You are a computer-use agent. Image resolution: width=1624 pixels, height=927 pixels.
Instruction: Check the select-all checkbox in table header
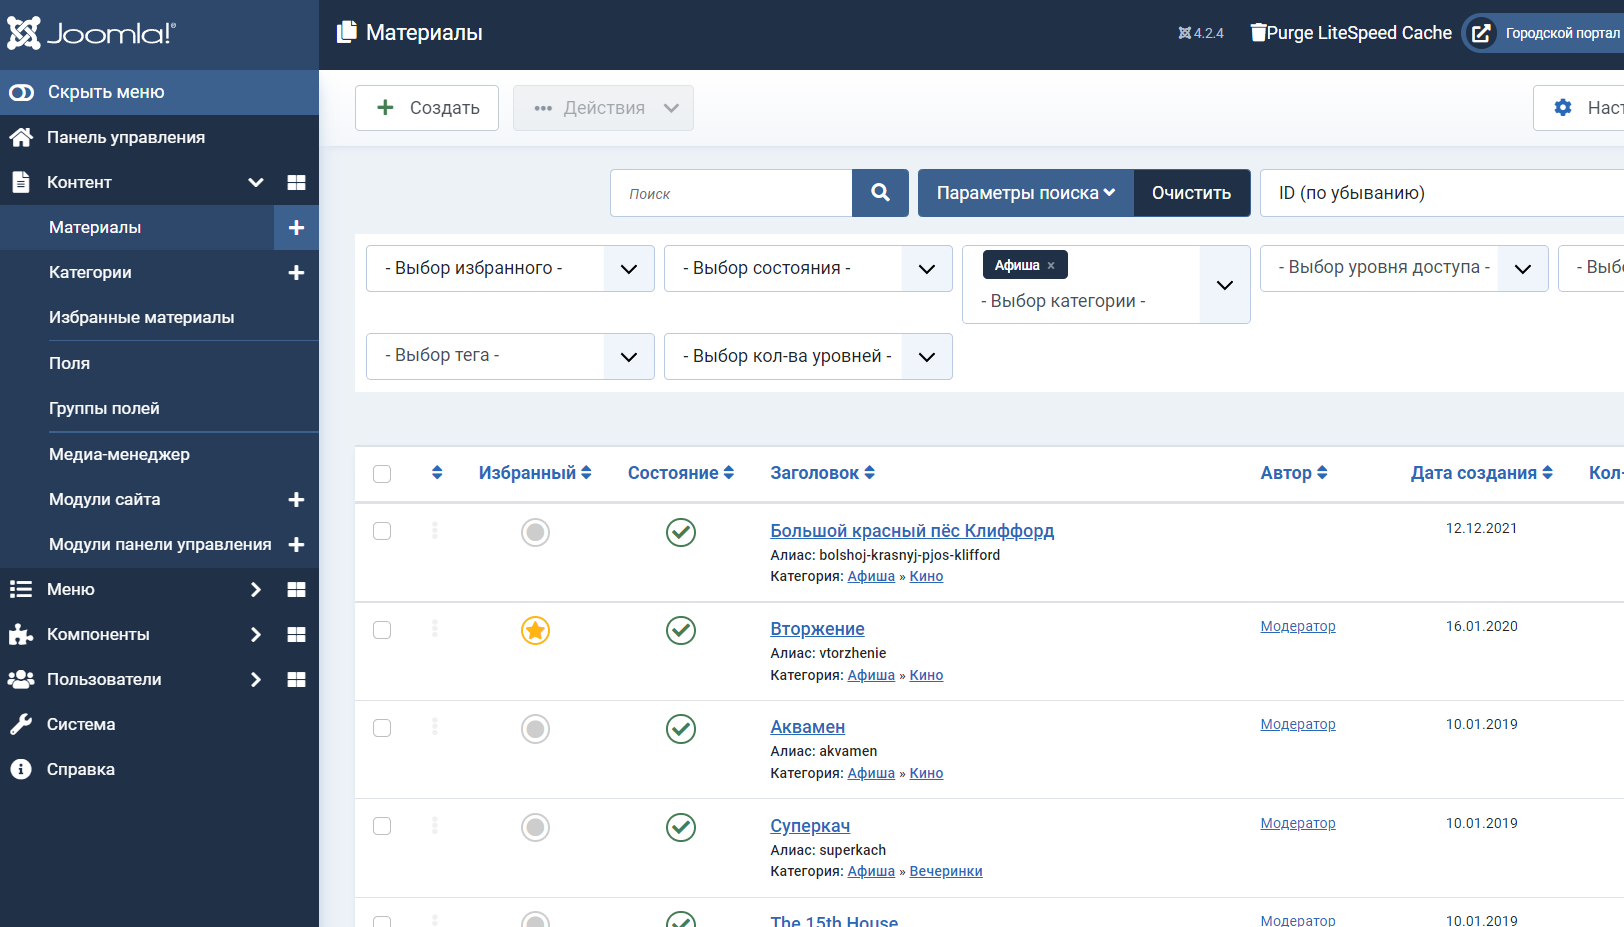(382, 474)
